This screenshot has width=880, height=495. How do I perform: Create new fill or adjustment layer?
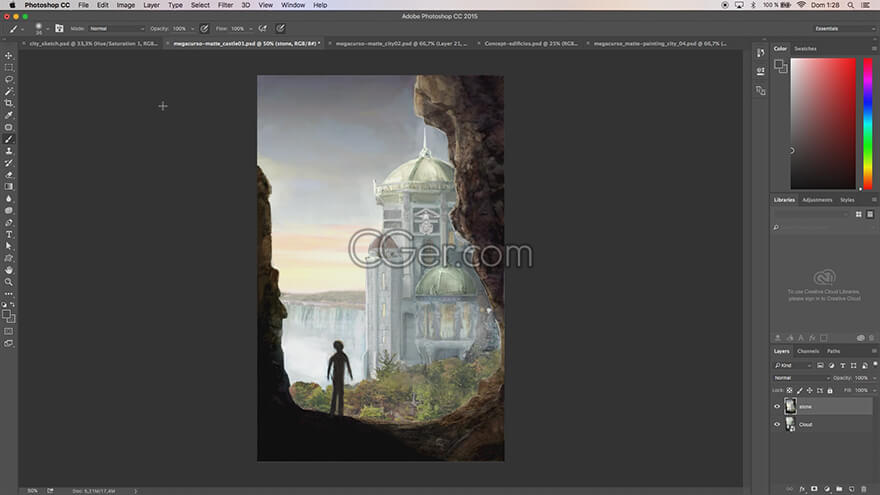[827, 489]
